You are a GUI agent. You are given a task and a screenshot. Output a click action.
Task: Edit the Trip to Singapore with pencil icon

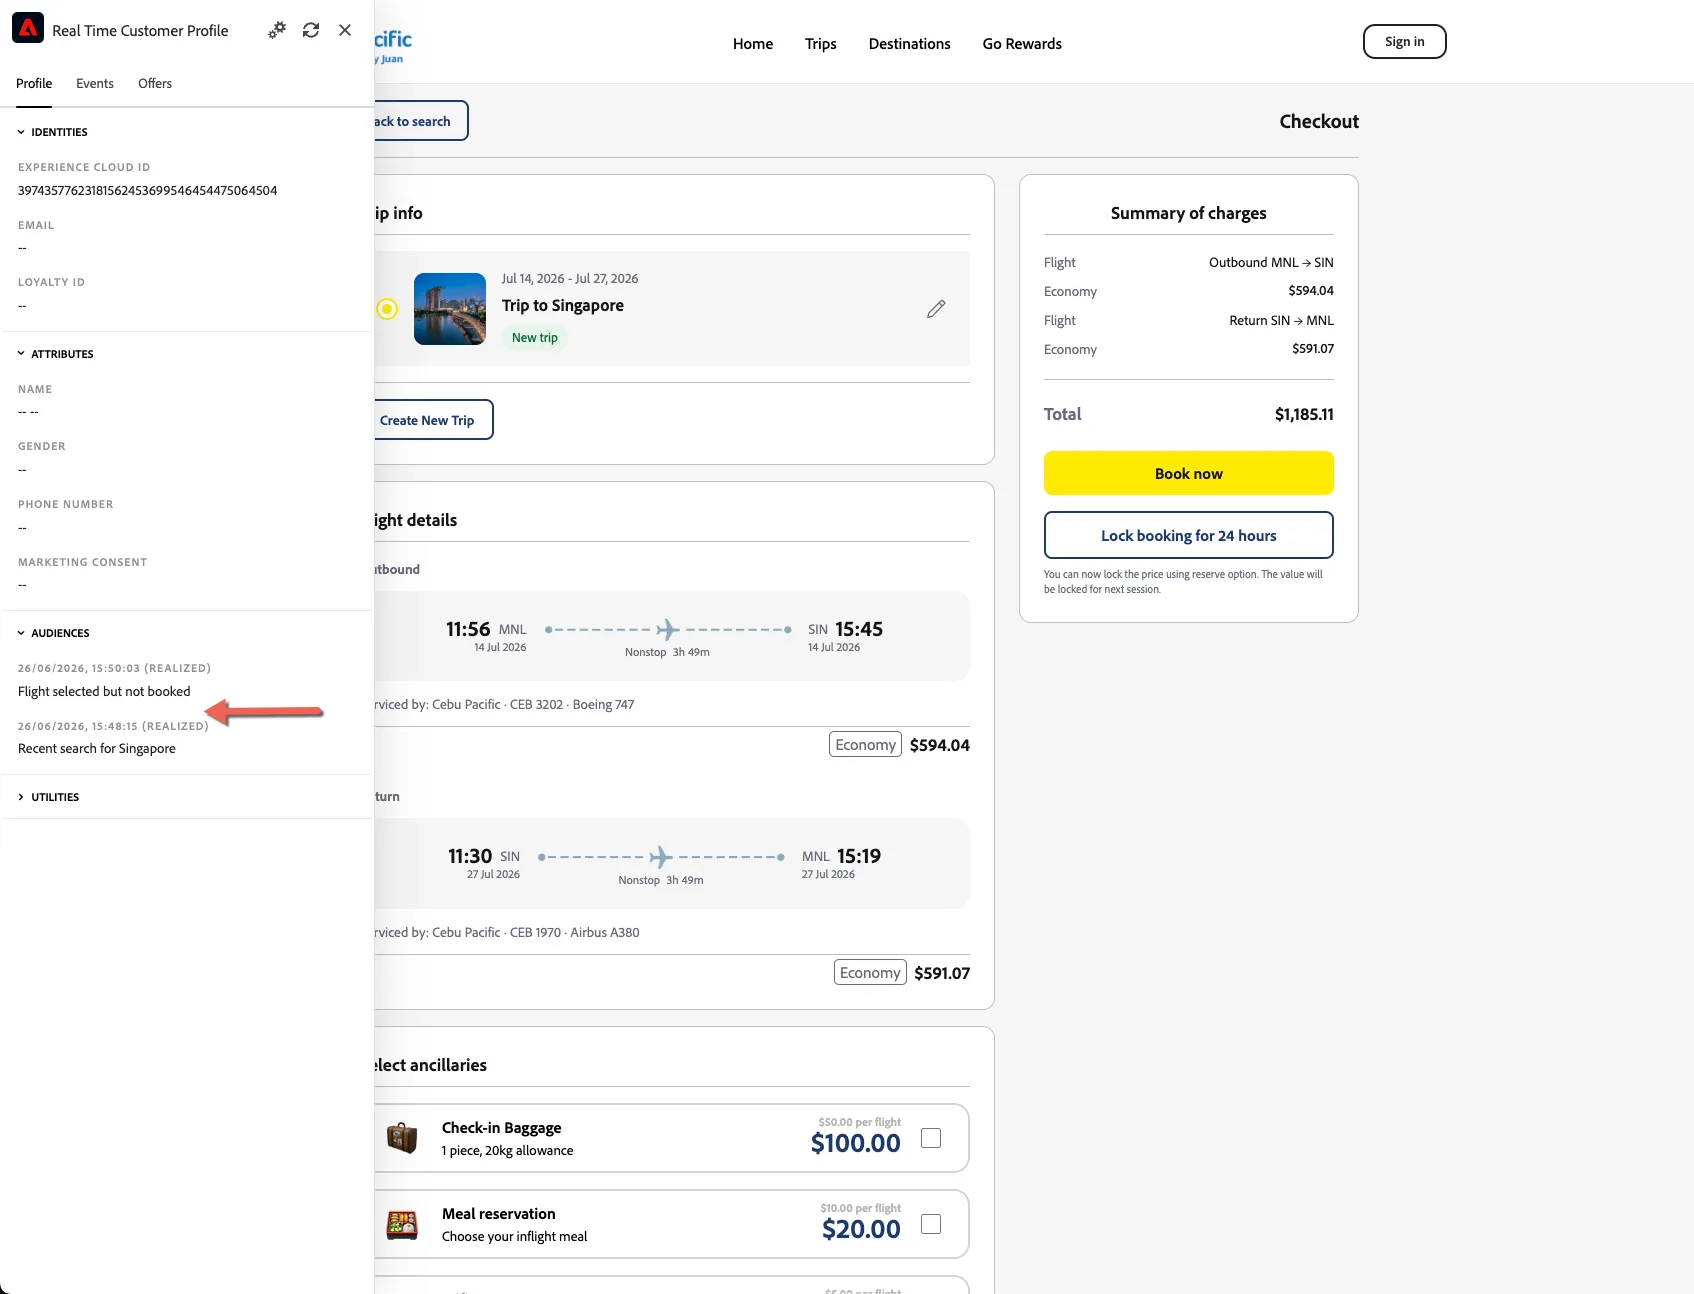point(936,309)
